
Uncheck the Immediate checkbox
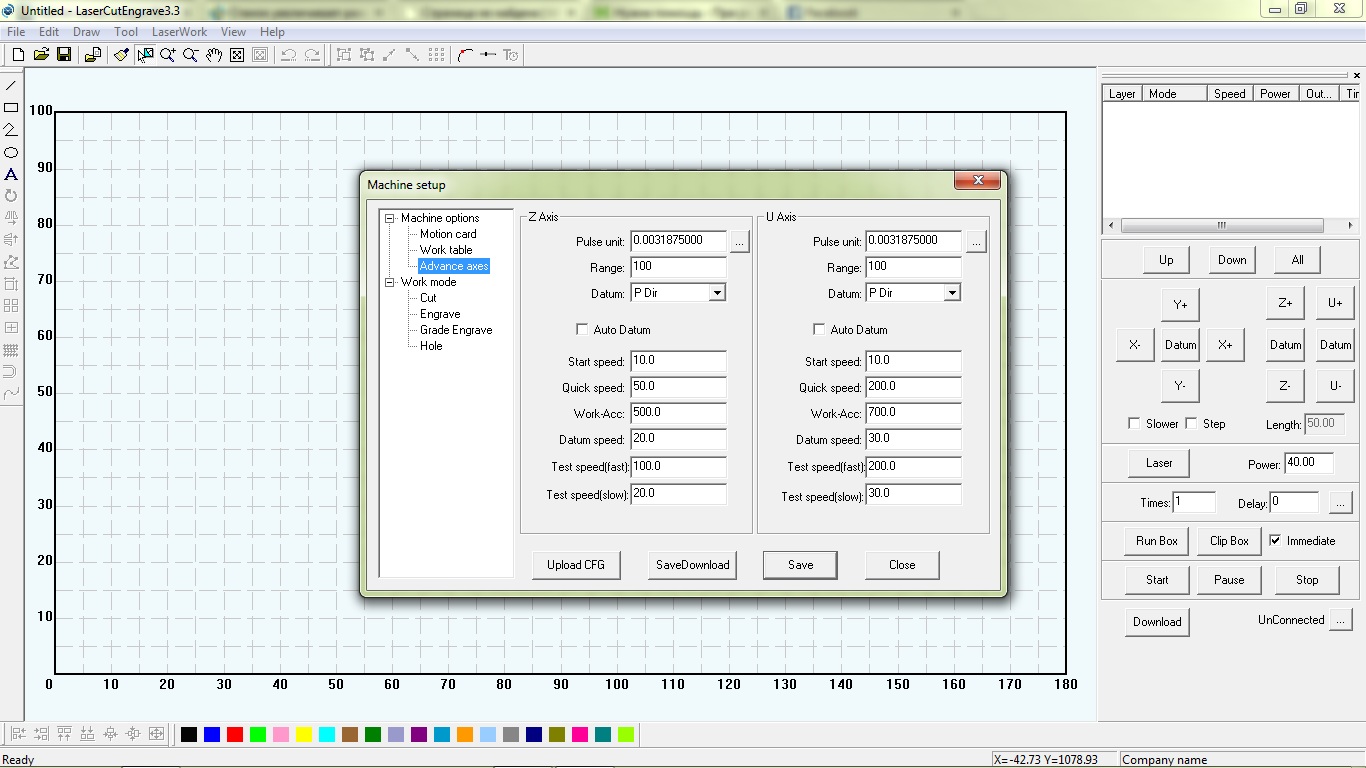click(1275, 541)
